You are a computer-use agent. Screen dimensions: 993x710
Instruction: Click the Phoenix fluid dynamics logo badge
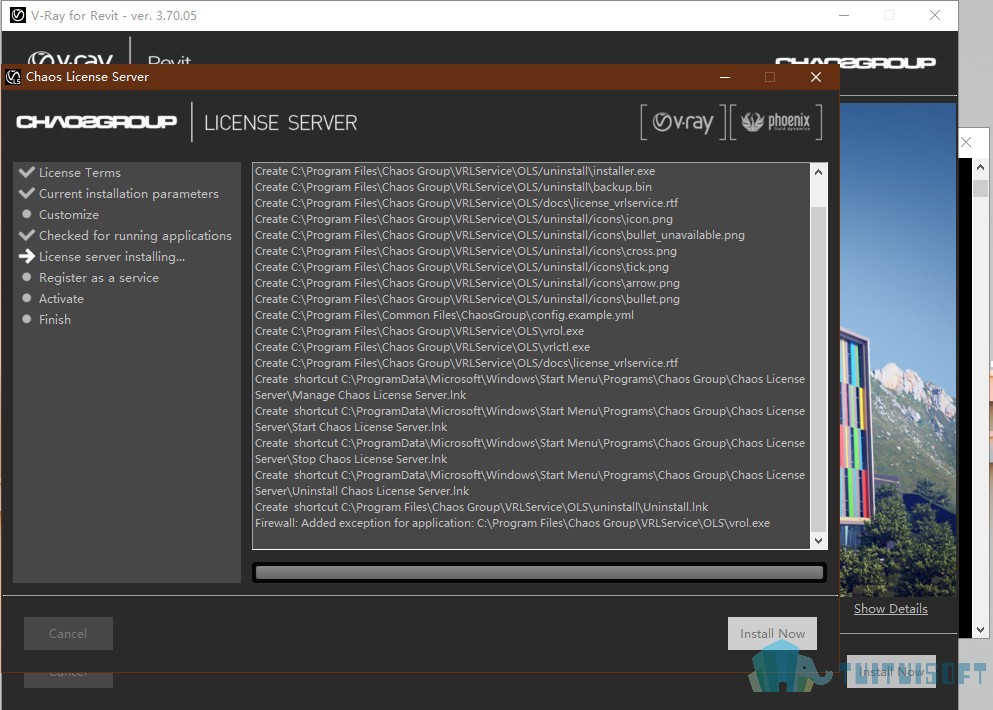point(776,122)
